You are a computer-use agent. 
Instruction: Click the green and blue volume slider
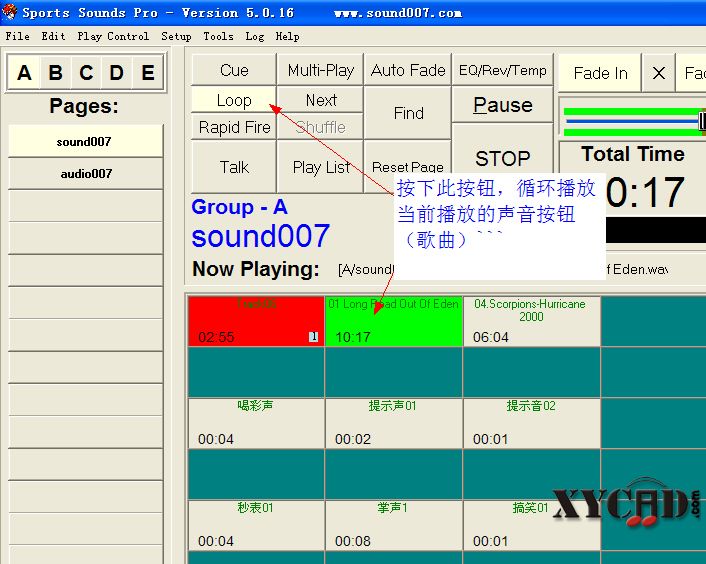tap(634, 121)
